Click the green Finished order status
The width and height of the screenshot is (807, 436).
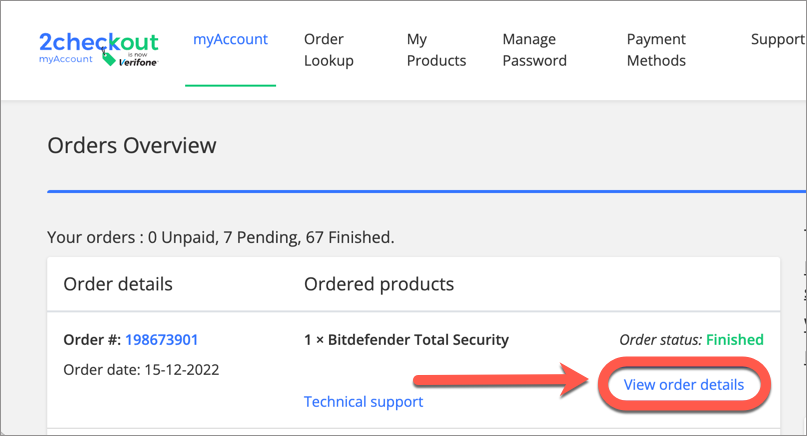click(x=735, y=340)
